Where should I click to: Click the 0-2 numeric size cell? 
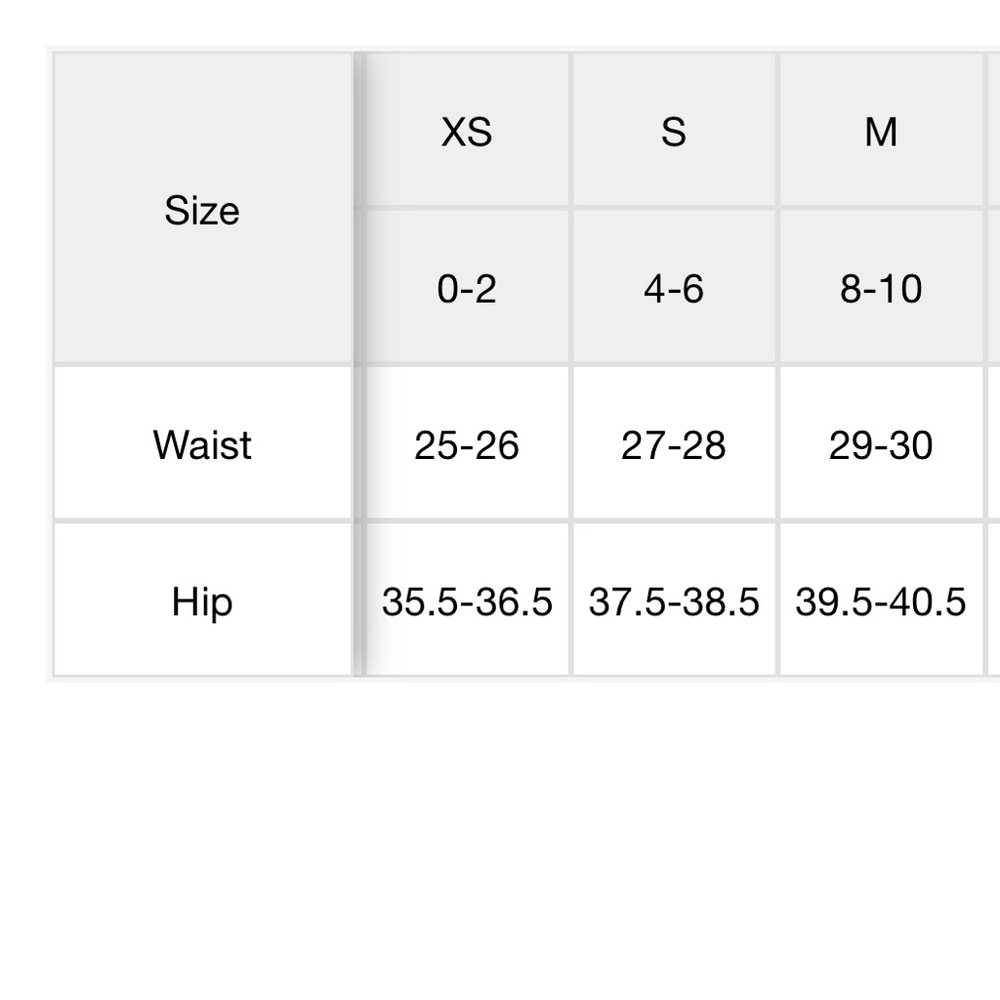pos(466,287)
